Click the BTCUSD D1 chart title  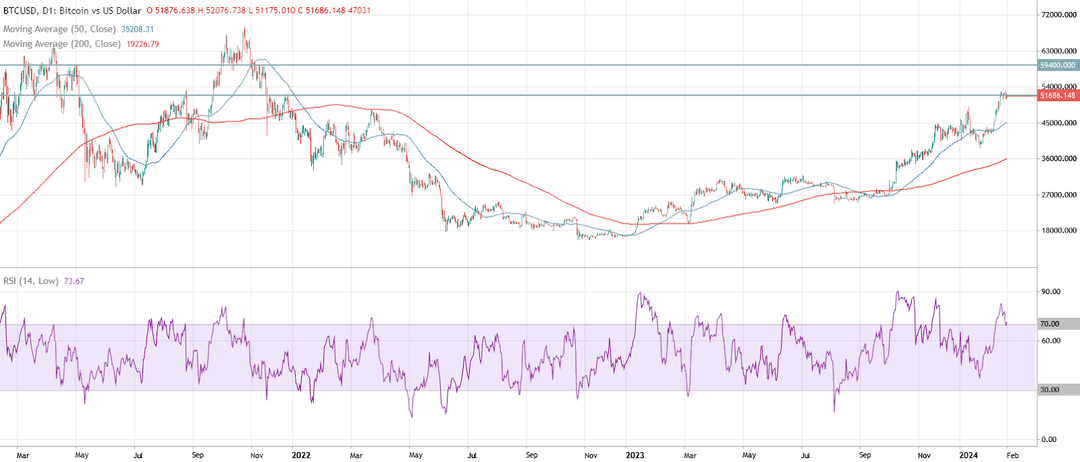70,8
